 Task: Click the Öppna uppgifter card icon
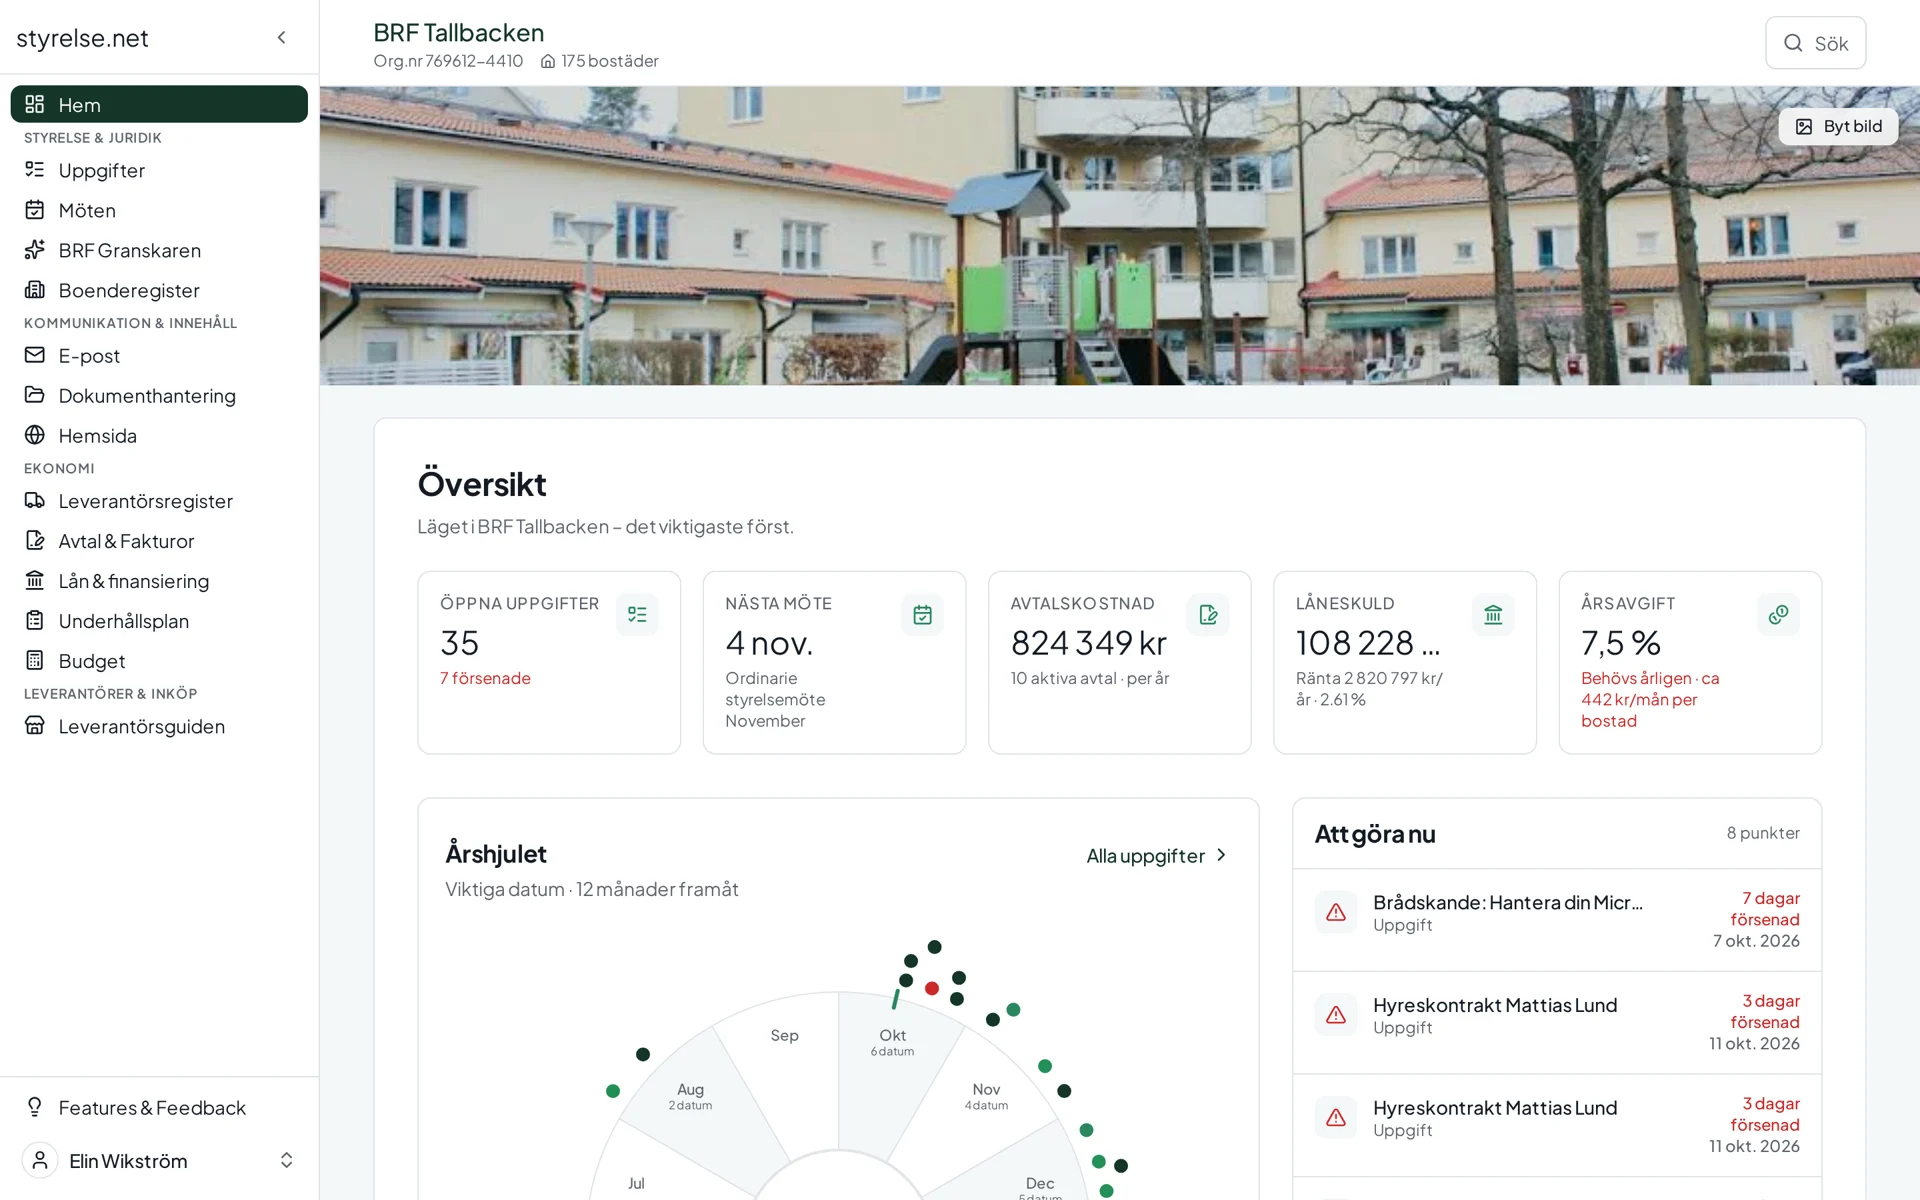pyautogui.click(x=637, y=614)
